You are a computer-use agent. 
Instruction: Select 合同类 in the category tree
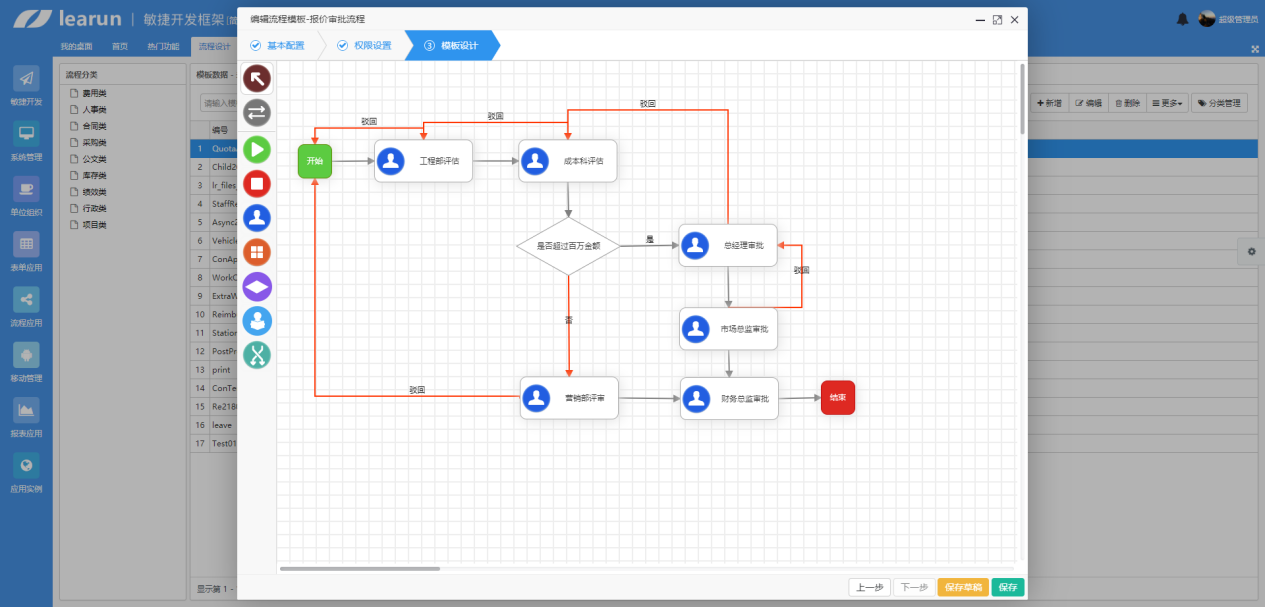click(94, 126)
